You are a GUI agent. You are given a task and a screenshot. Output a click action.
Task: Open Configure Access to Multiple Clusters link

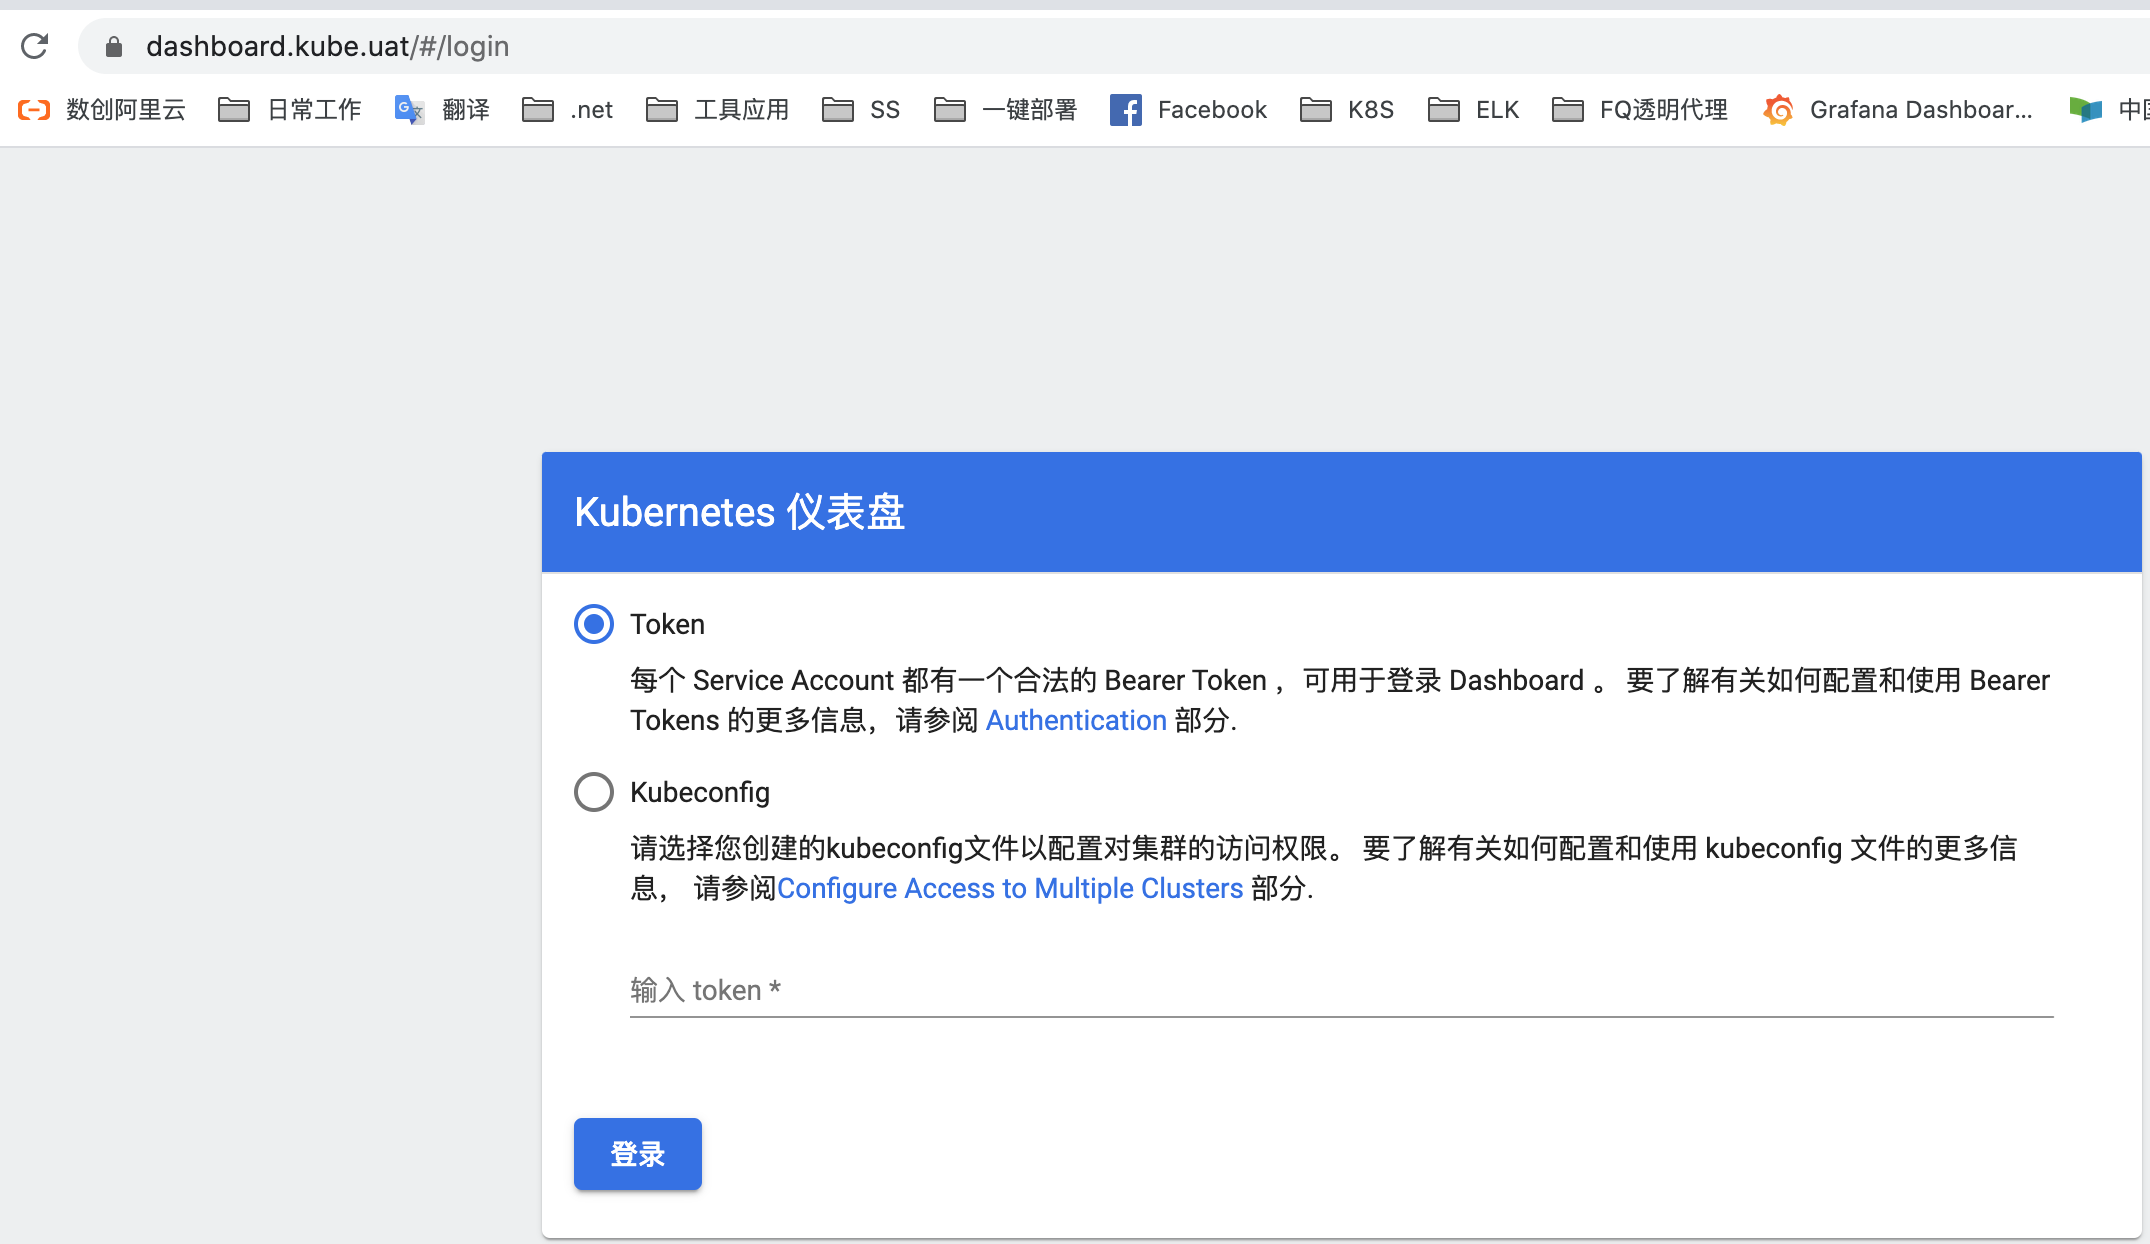point(1011,888)
